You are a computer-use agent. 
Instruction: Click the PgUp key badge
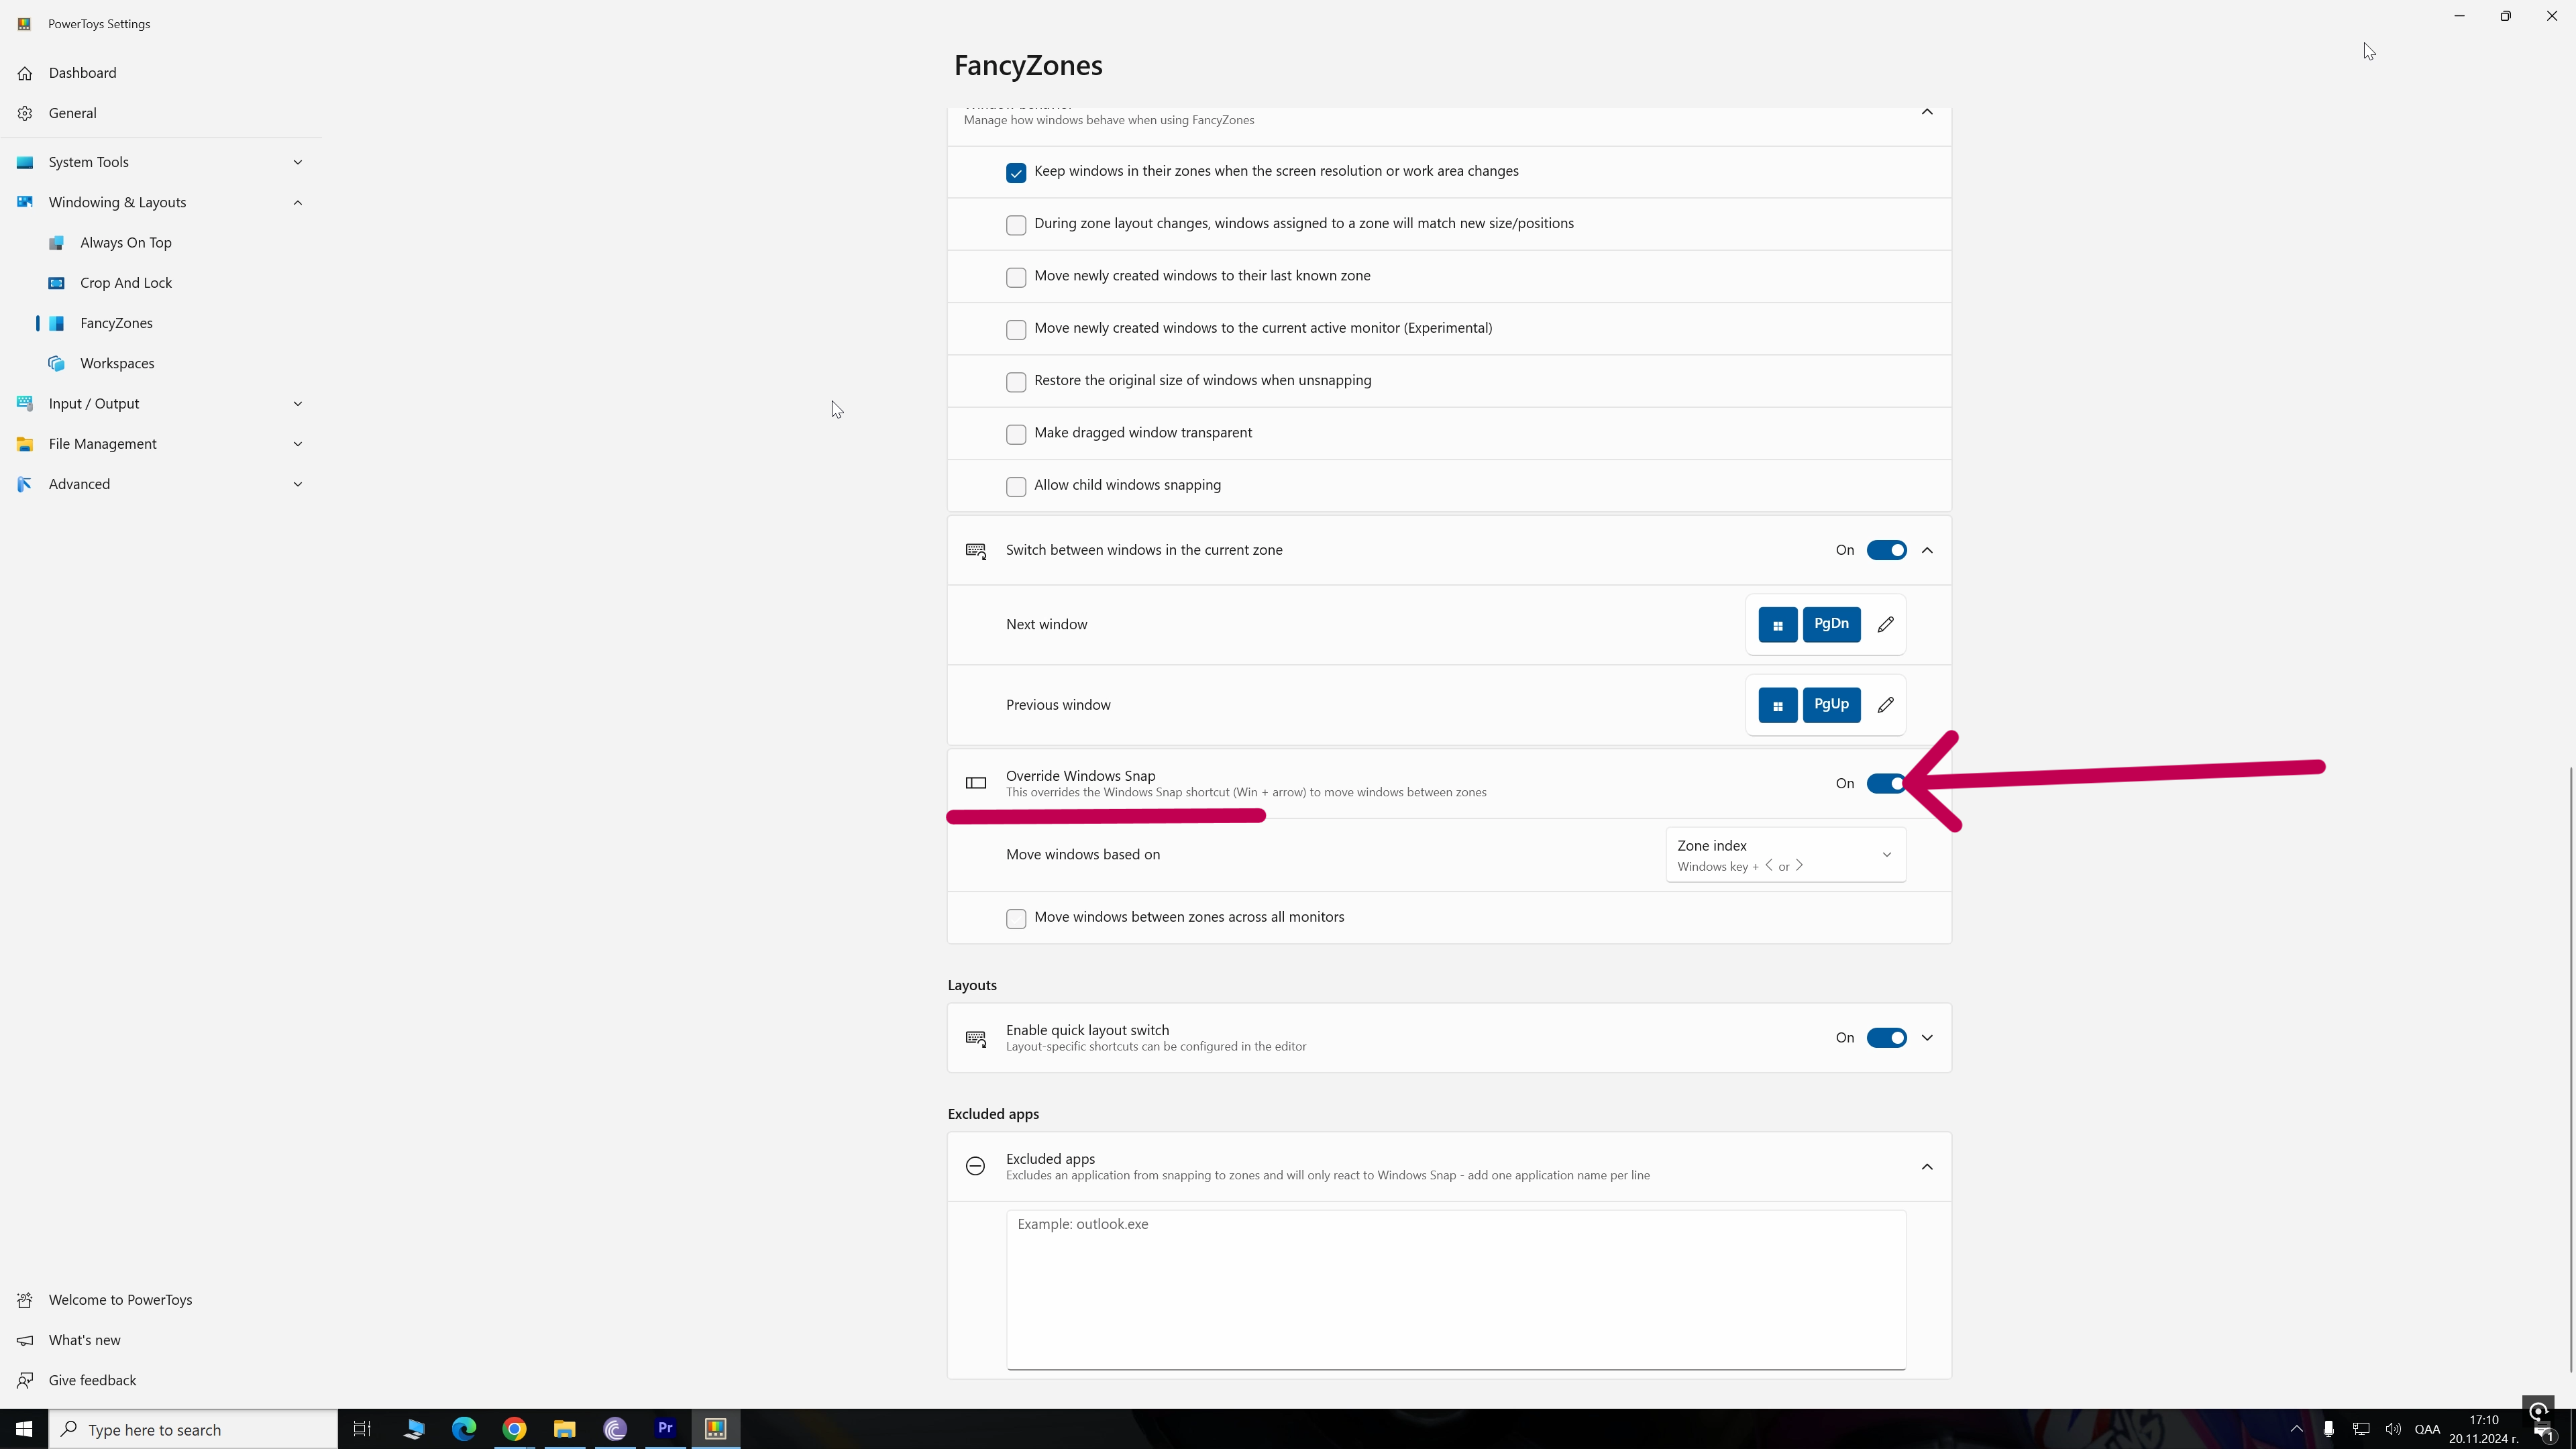pos(1831,705)
